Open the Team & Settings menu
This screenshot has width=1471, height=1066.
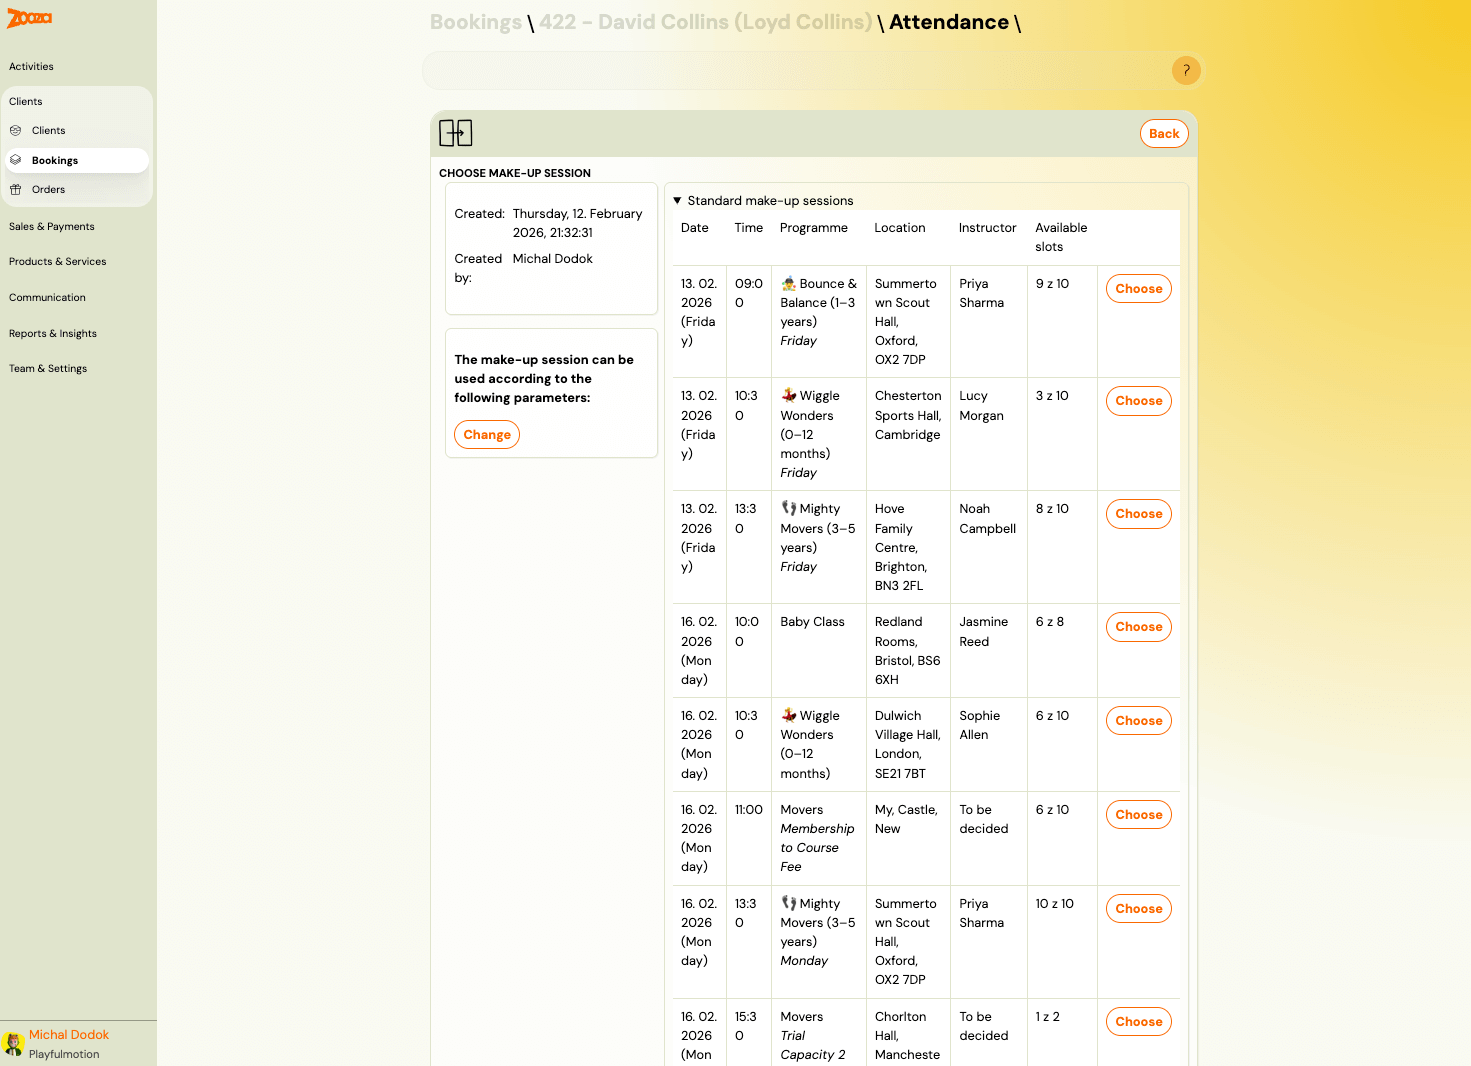[x=48, y=369]
